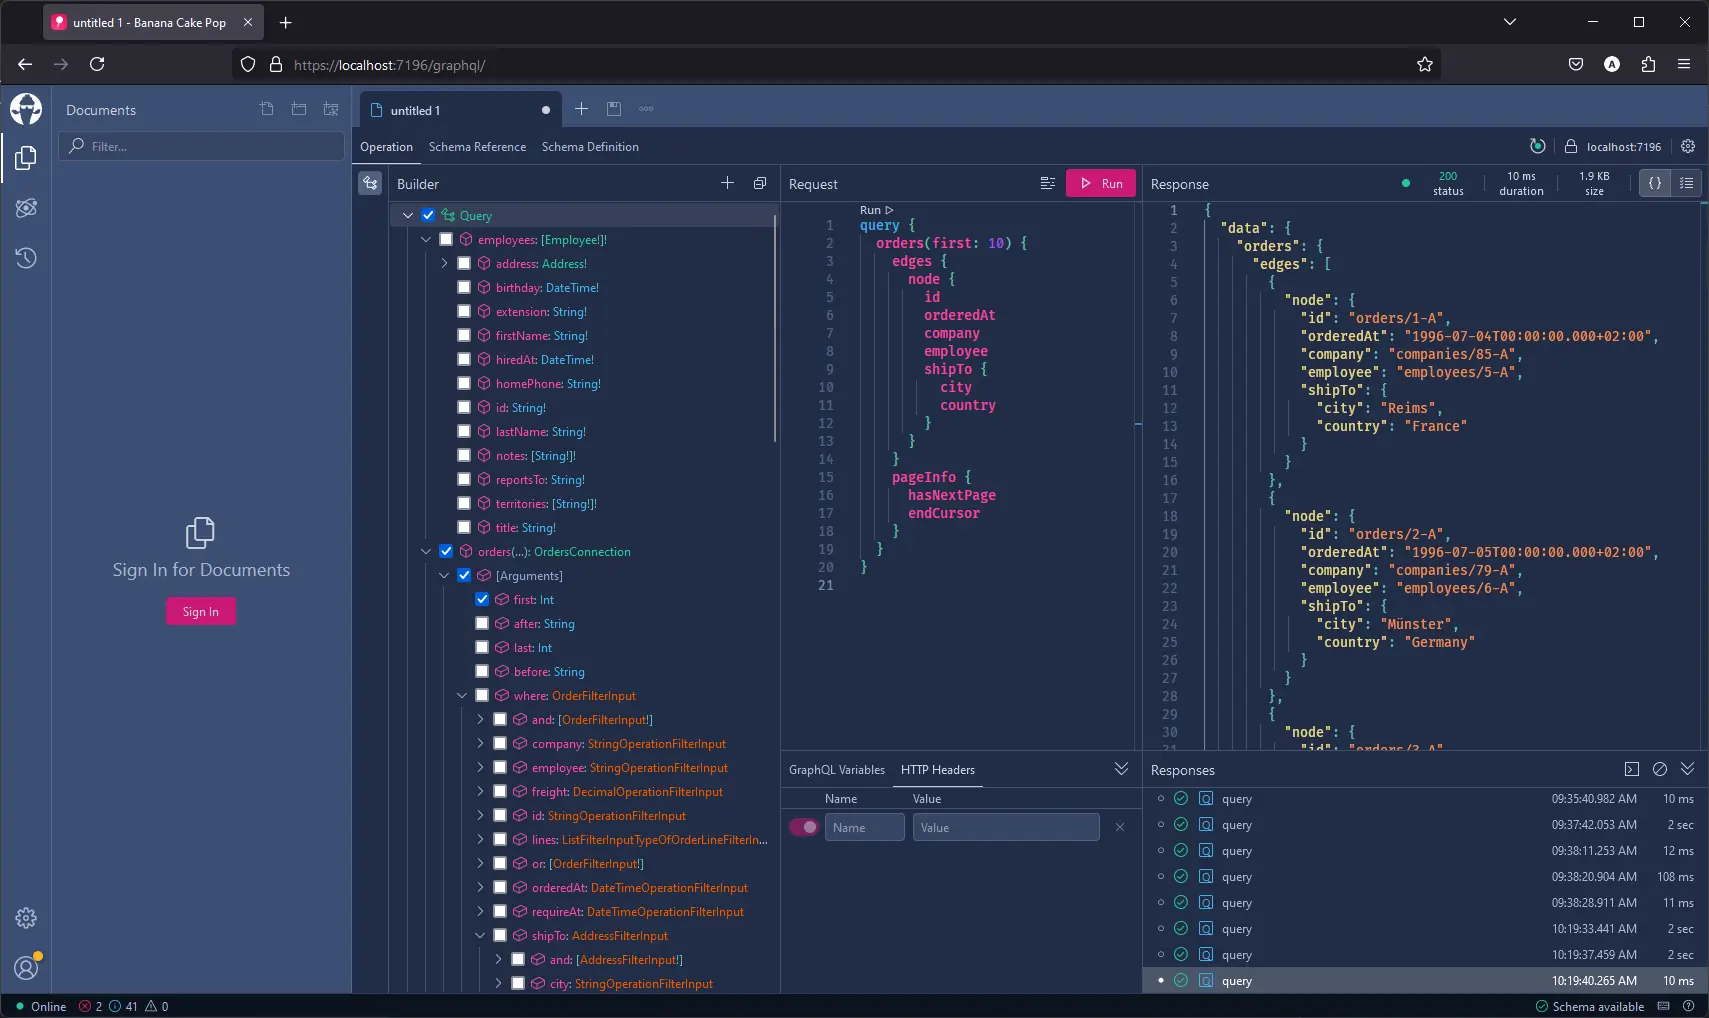Create new folder in Documents panel
Screen dimensions: 1709x1018
coord(299,109)
